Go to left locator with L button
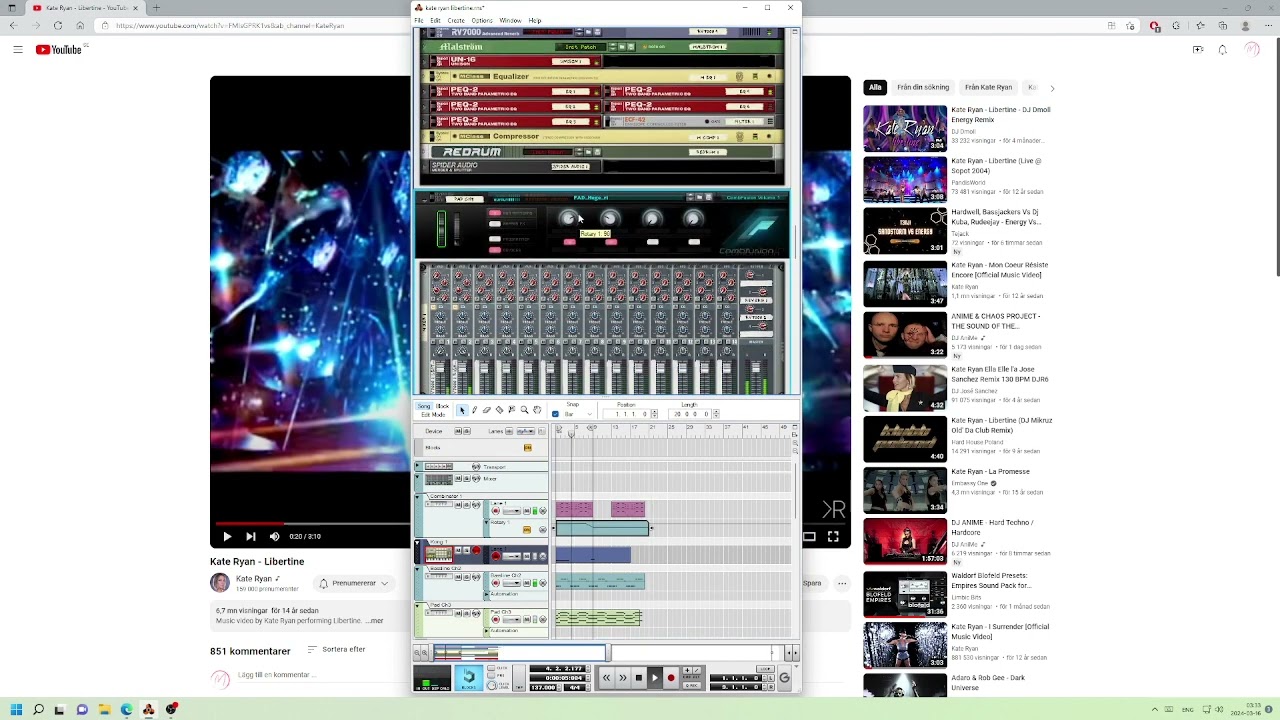Screen dimensions: 1280x720 (x=771, y=678)
